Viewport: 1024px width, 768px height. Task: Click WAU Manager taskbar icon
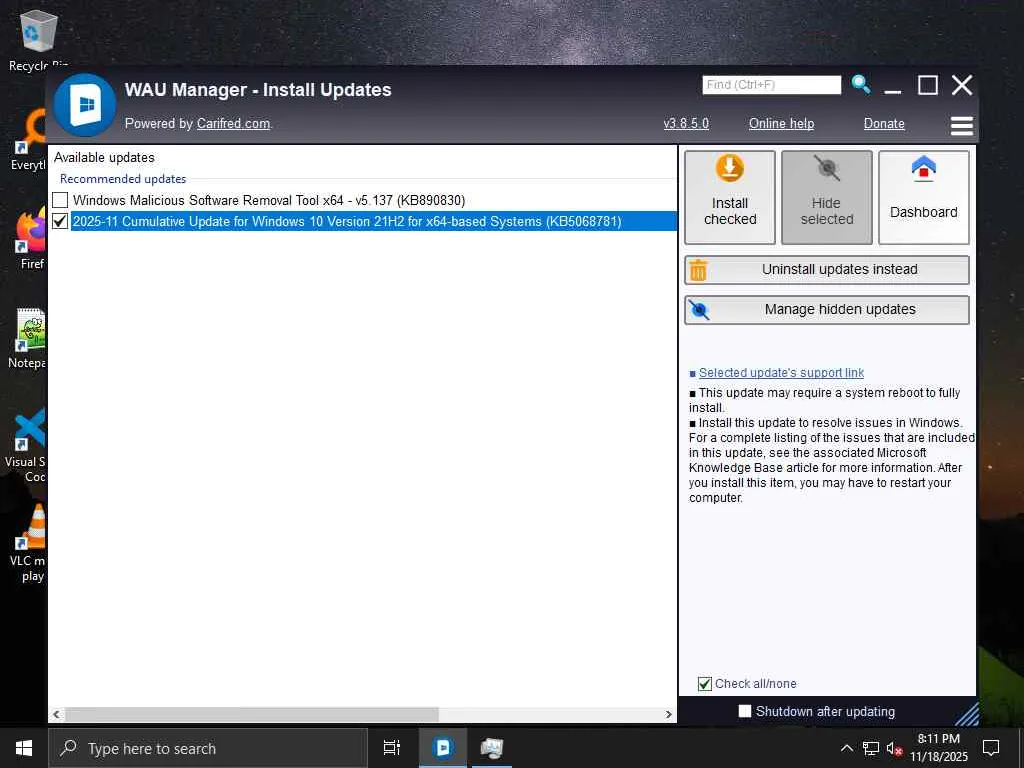click(443, 748)
